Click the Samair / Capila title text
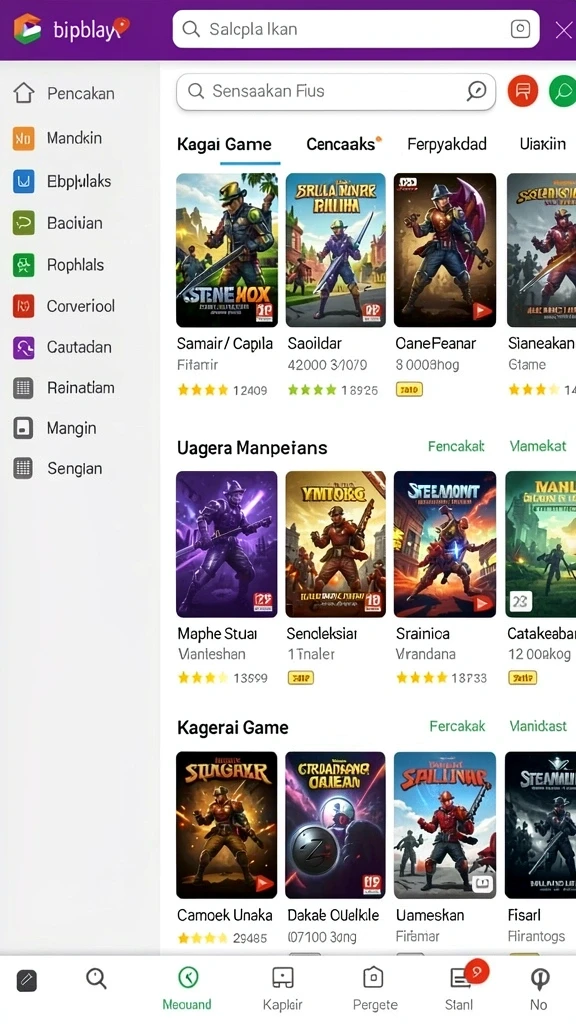Image resolution: width=576 pixels, height=1024 pixels. coord(225,344)
